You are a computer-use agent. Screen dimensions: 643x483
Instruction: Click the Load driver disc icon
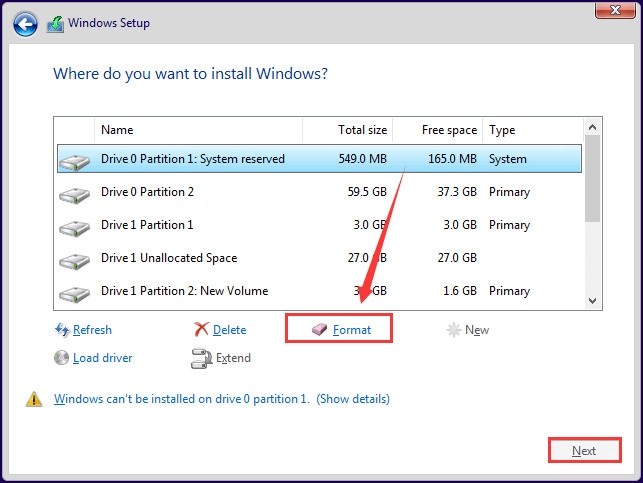click(x=62, y=358)
